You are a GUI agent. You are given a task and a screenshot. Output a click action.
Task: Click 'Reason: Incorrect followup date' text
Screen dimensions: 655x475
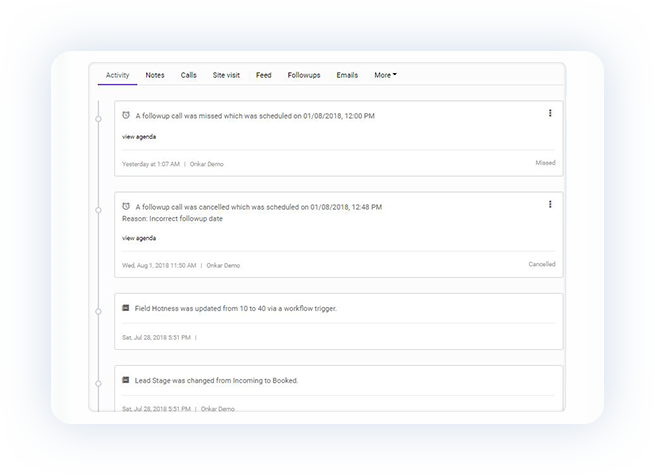(172, 218)
